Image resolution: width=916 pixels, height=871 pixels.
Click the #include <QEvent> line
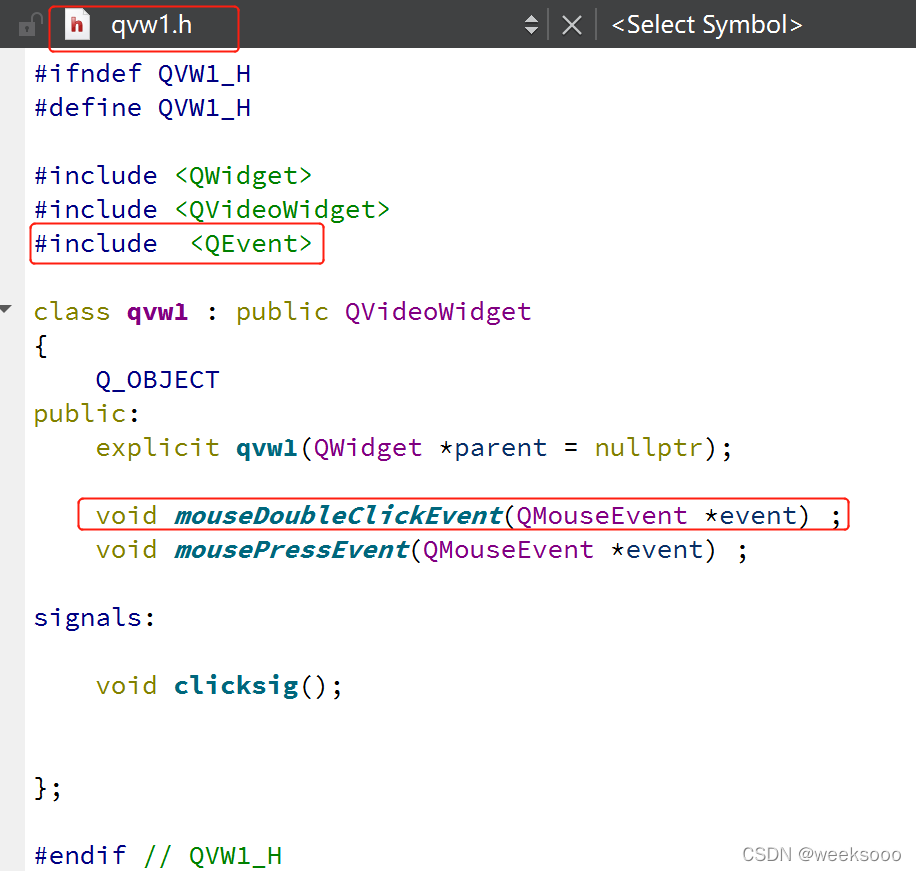173,244
